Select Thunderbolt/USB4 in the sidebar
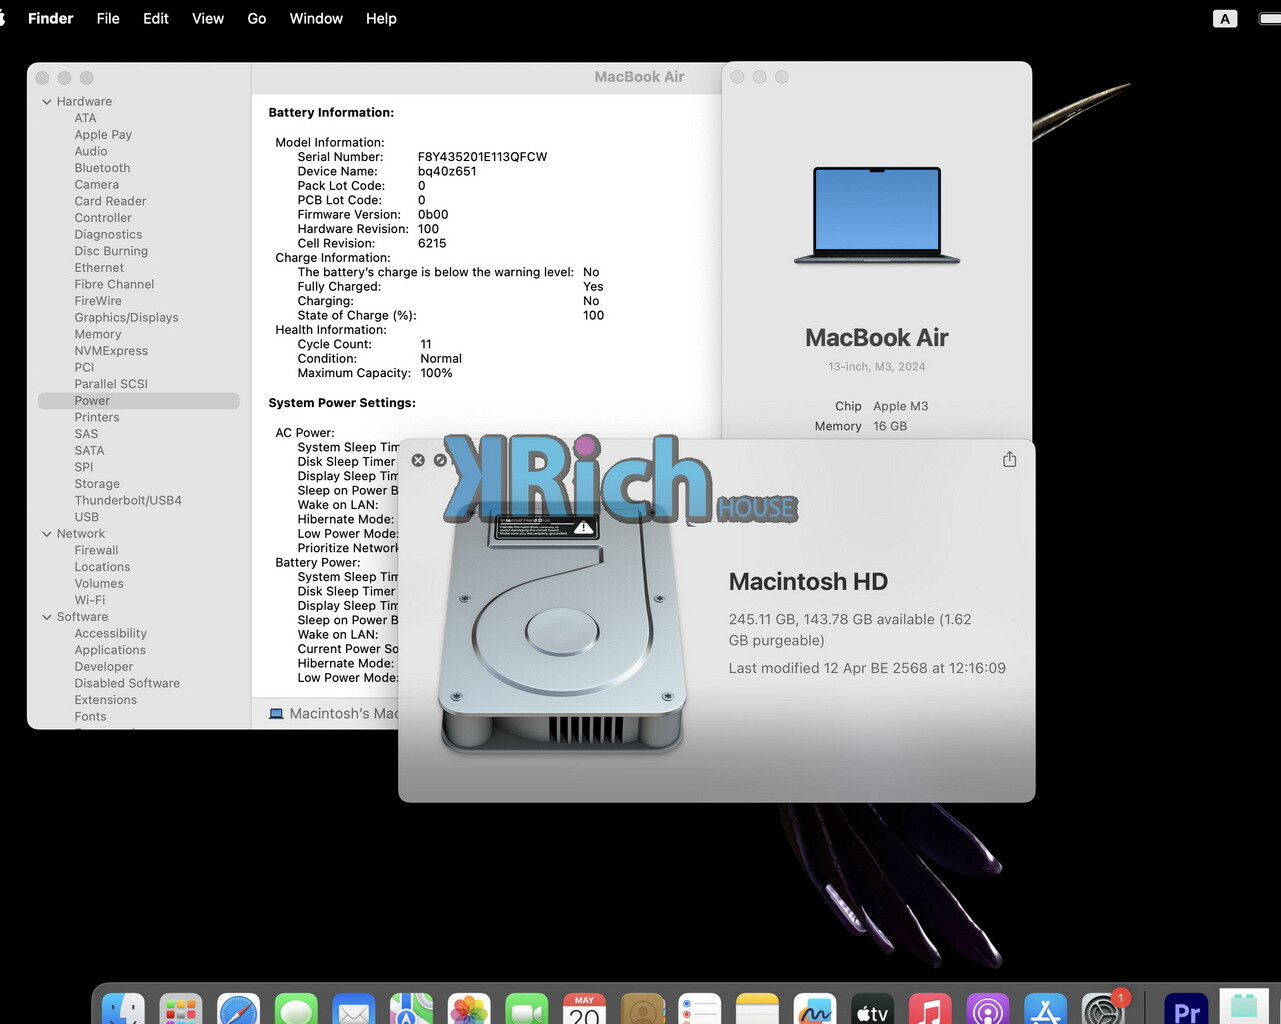The image size is (1281, 1024). pos(128,500)
